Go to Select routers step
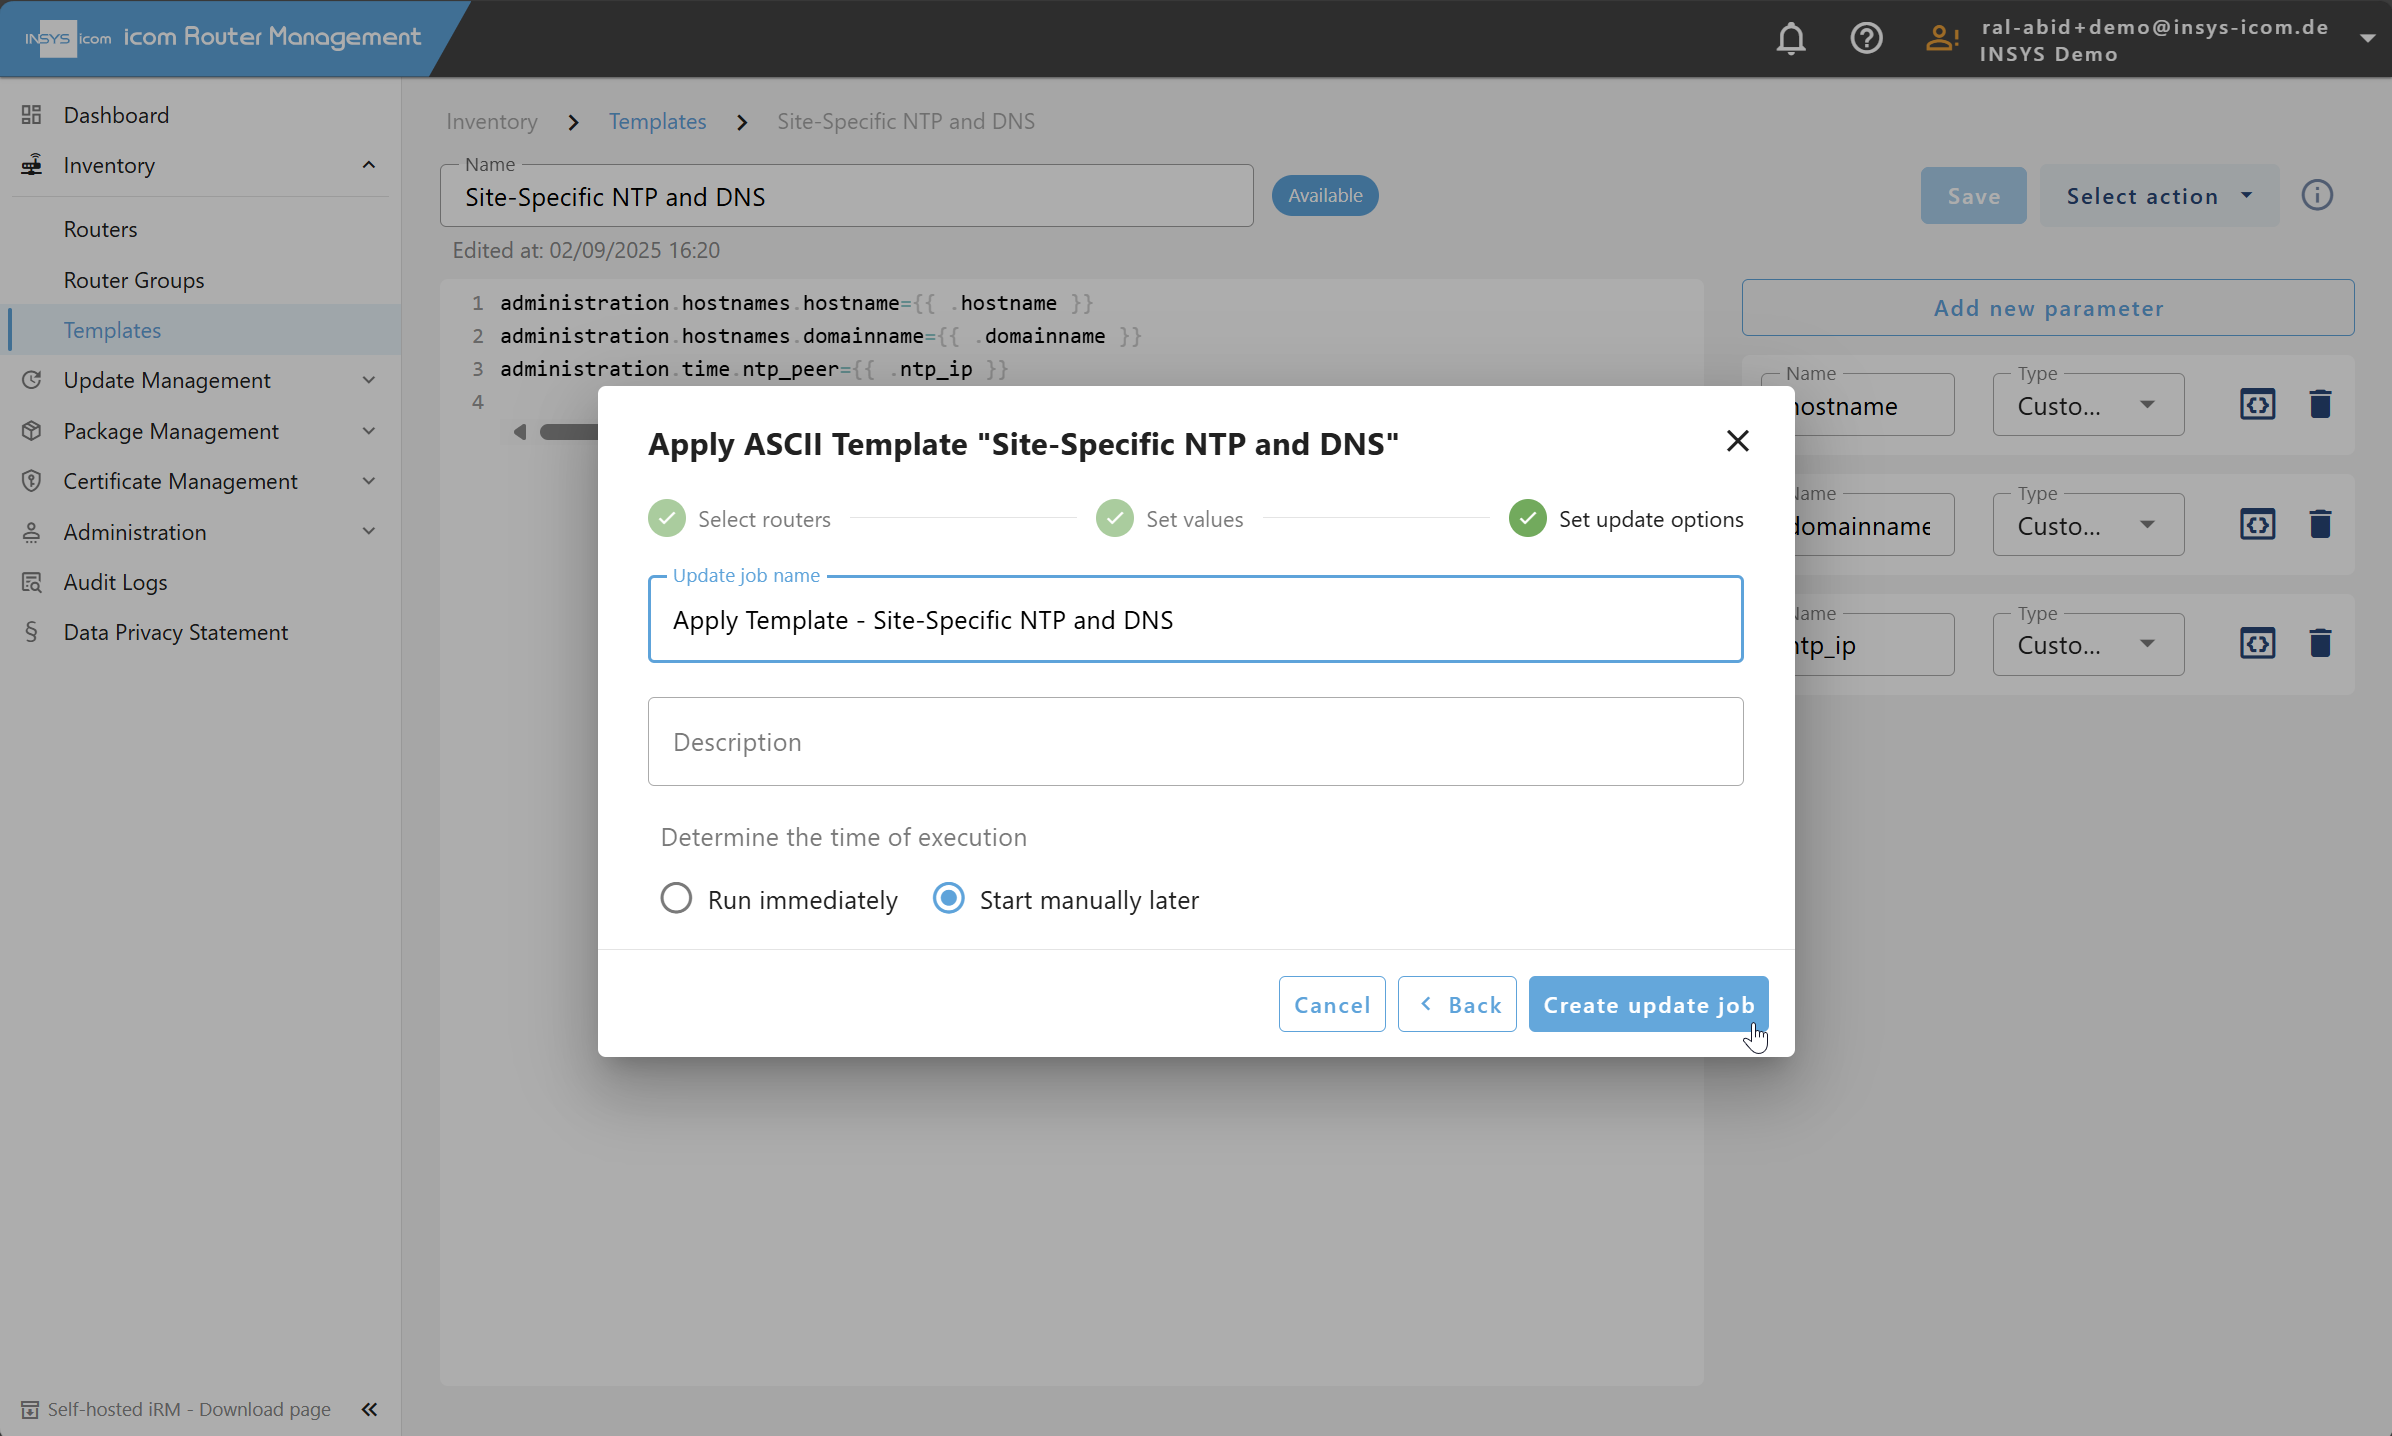The width and height of the screenshot is (2392, 1436). click(740, 518)
